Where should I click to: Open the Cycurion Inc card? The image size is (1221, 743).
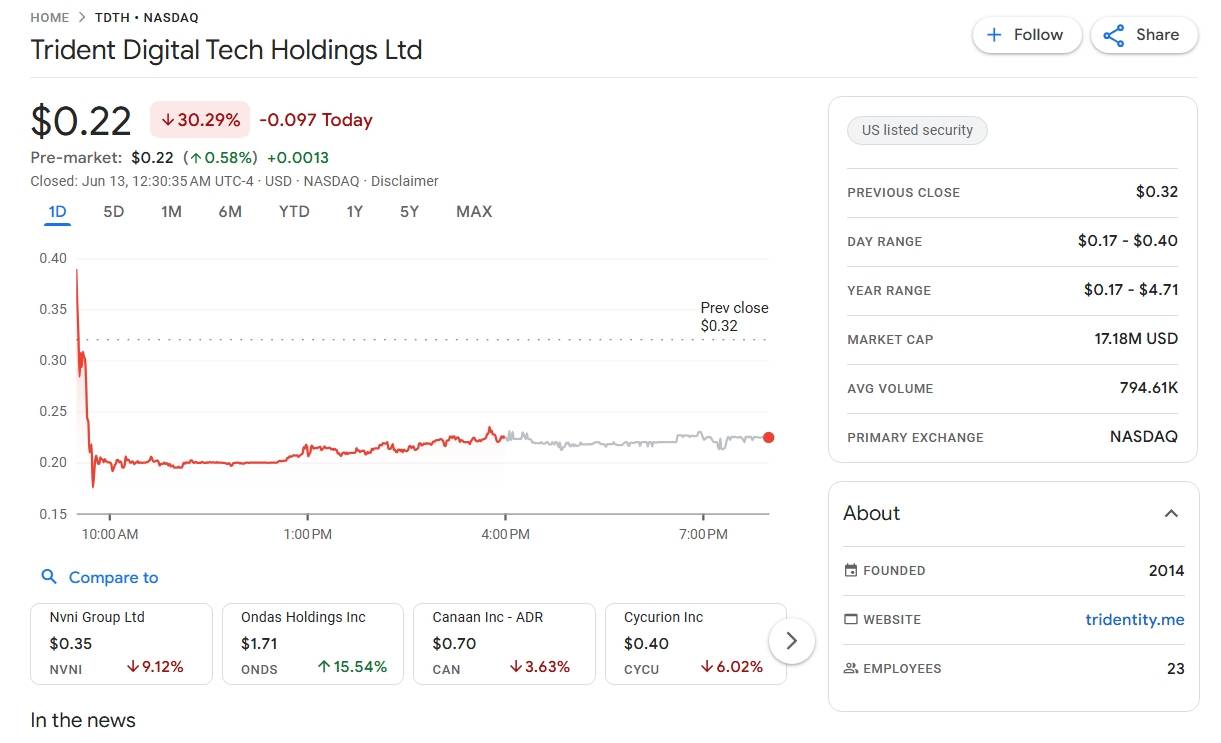(696, 644)
